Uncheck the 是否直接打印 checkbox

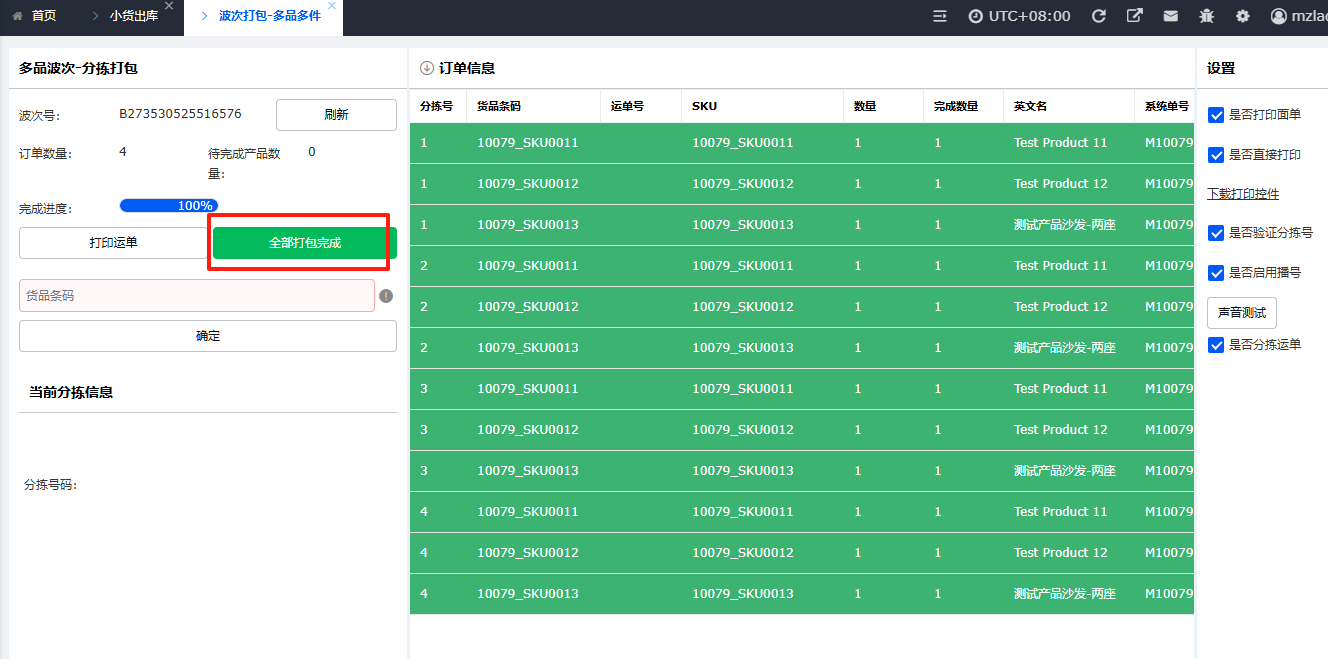tap(1216, 155)
